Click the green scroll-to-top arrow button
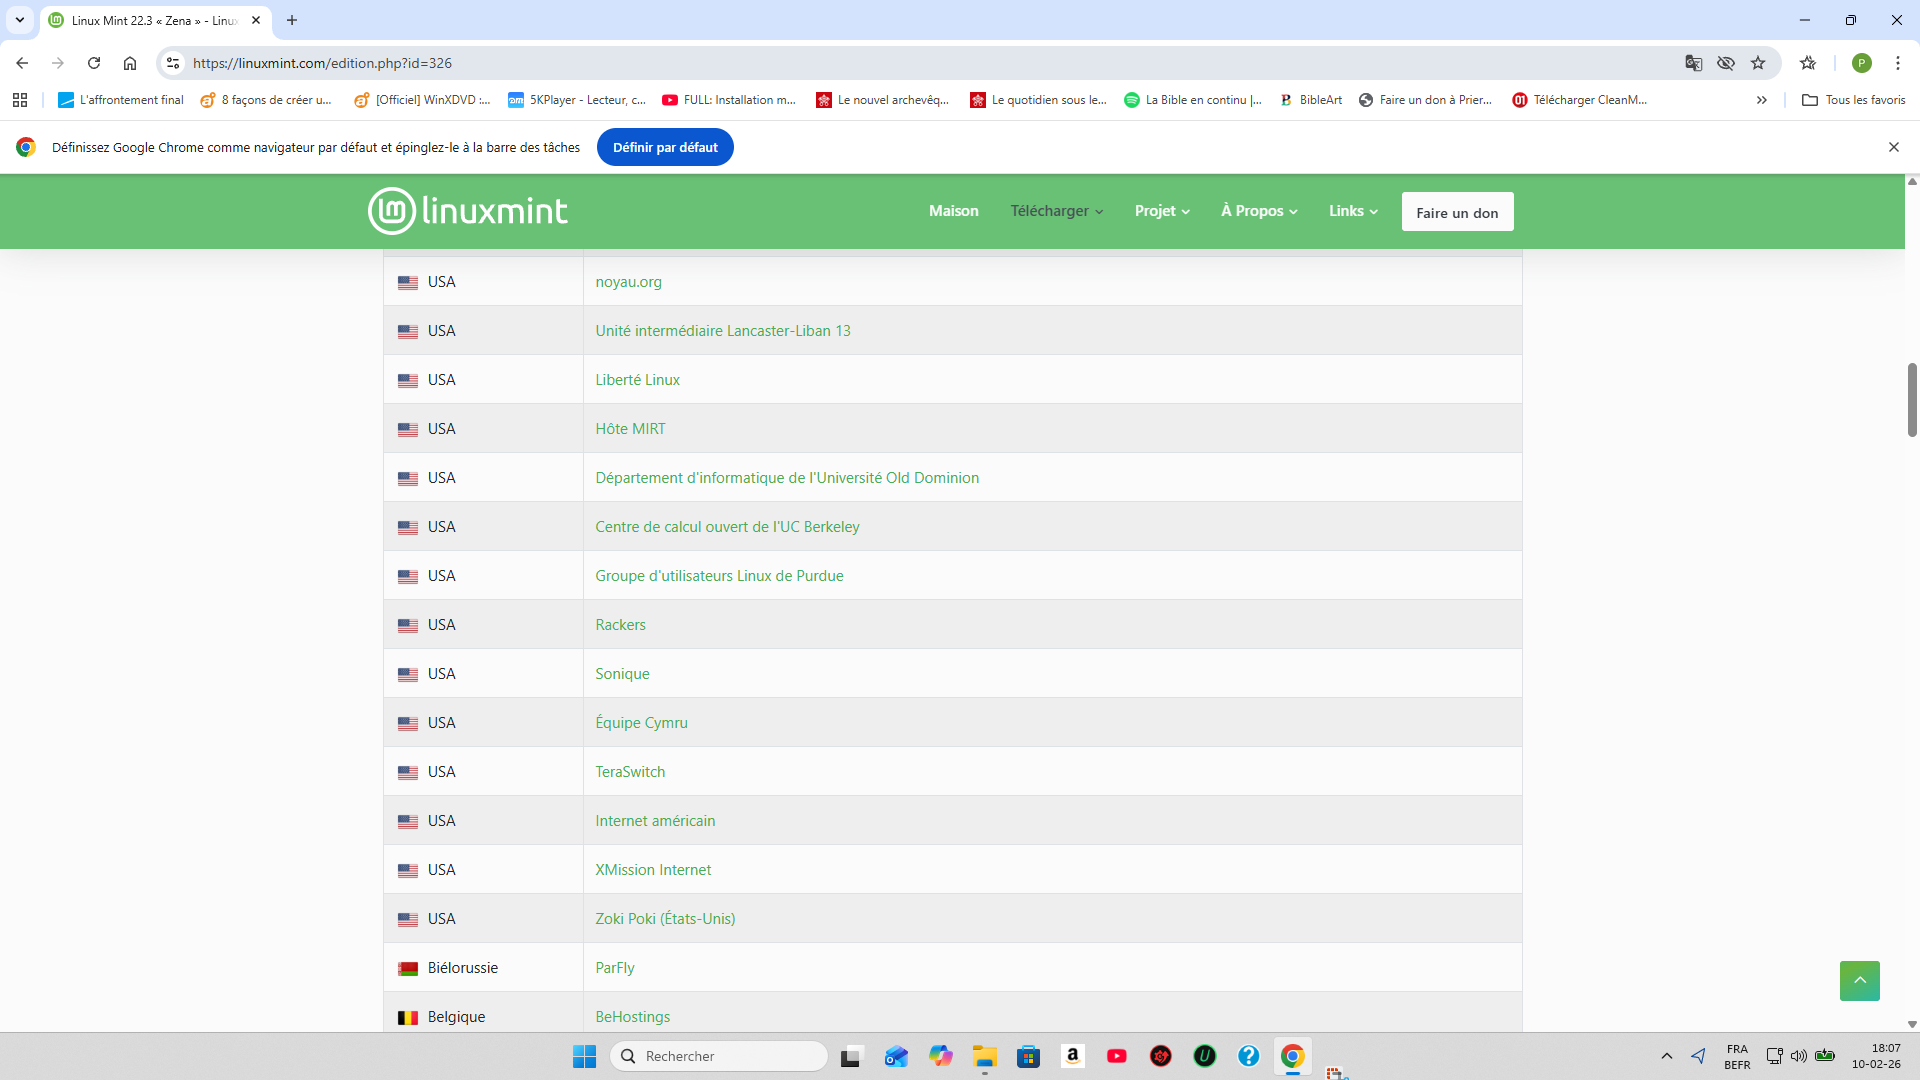 tap(1859, 980)
